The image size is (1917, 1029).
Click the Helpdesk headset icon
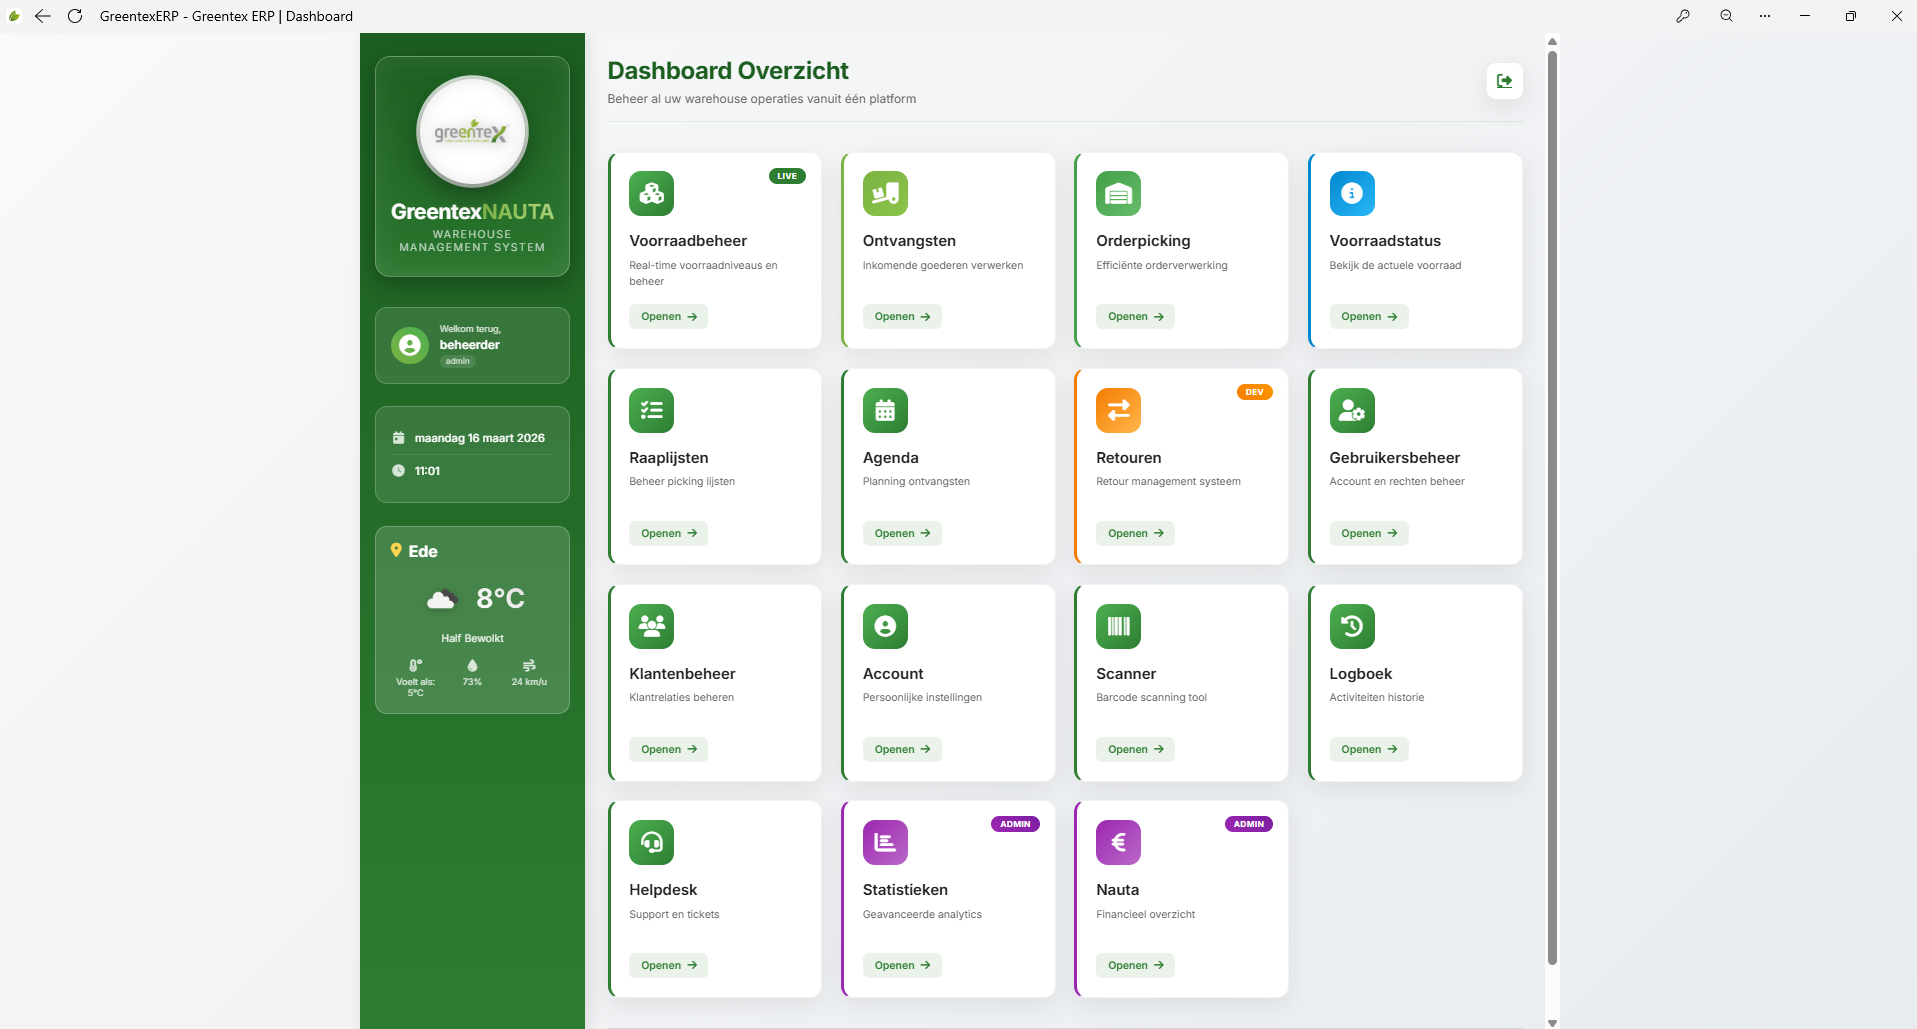pyautogui.click(x=651, y=842)
